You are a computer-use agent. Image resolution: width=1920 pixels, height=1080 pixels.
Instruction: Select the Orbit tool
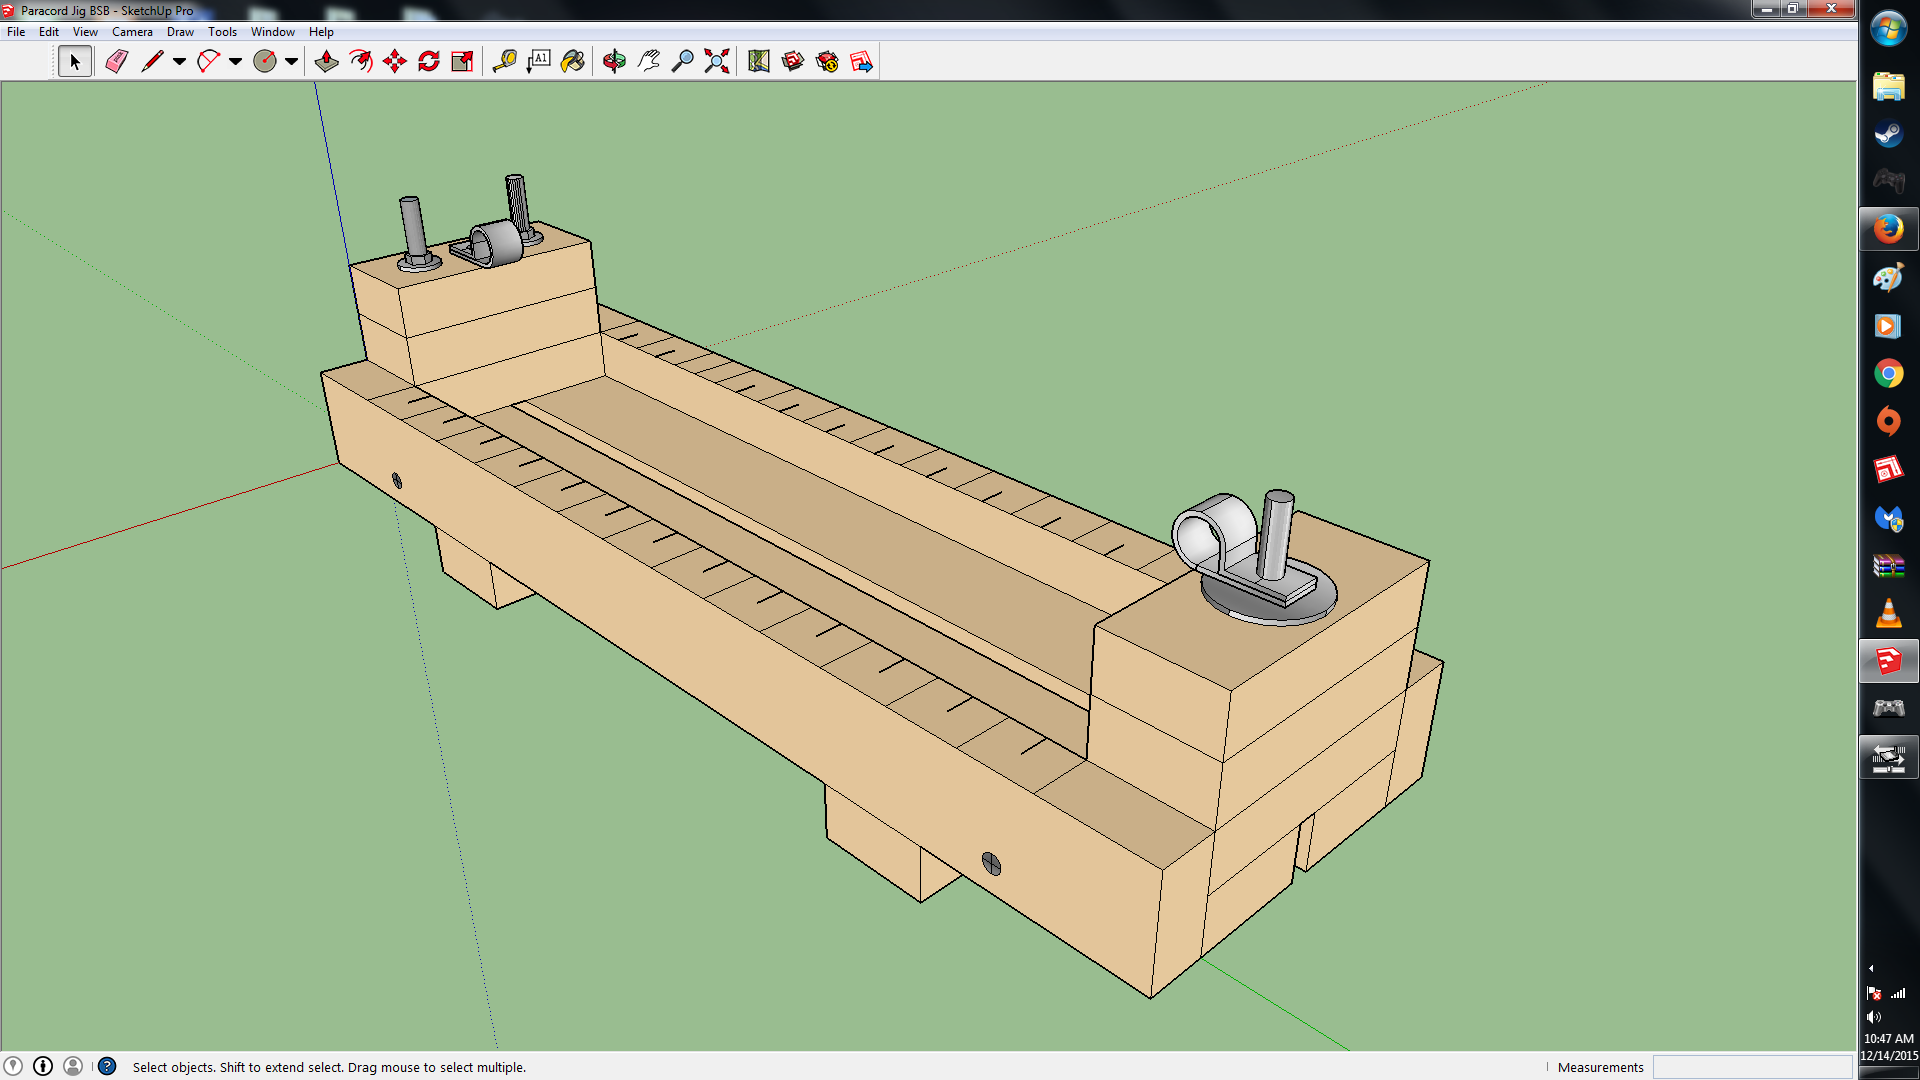pos(614,62)
